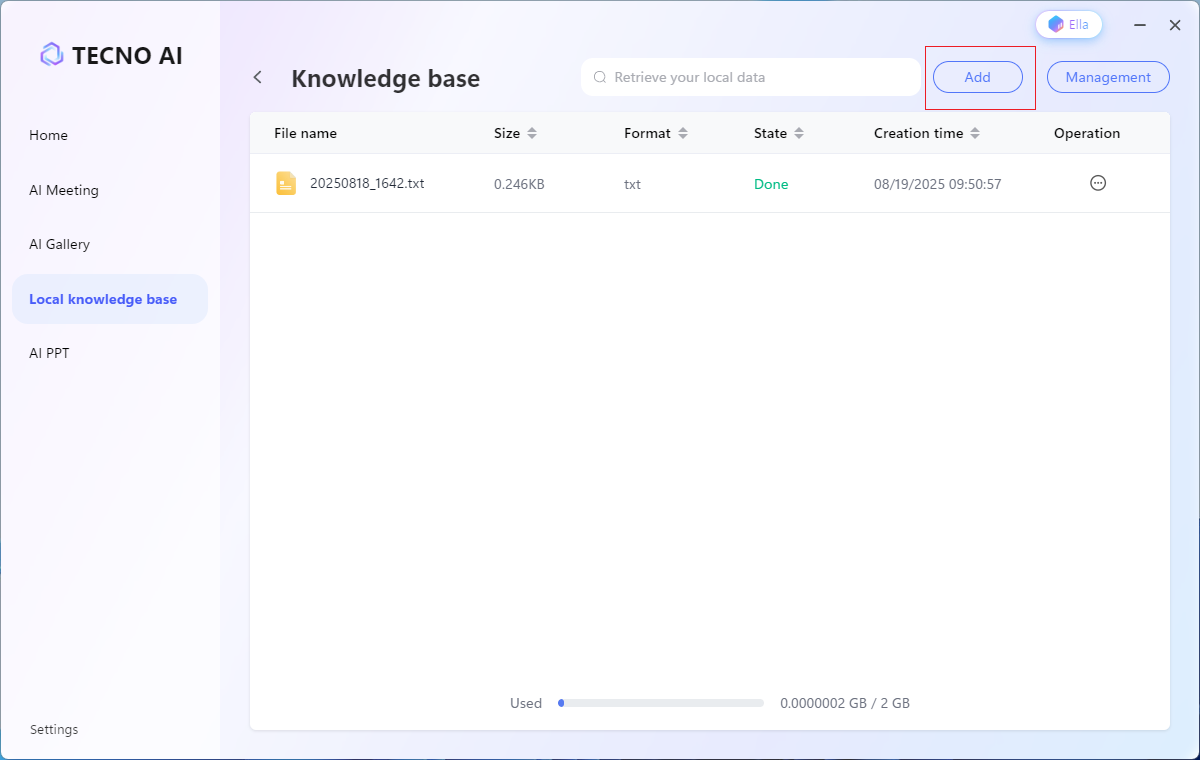This screenshot has height=760, width=1200.
Task: Go to Home in sidebar
Action: tap(49, 135)
